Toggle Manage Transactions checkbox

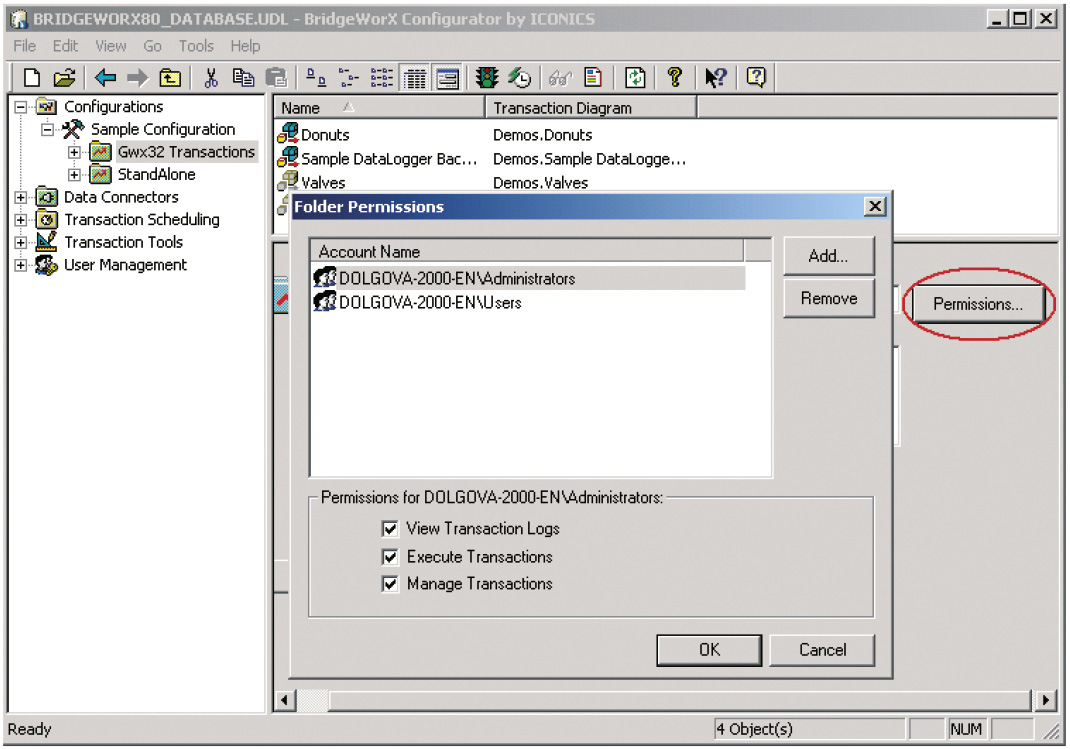click(x=390, y=584)
